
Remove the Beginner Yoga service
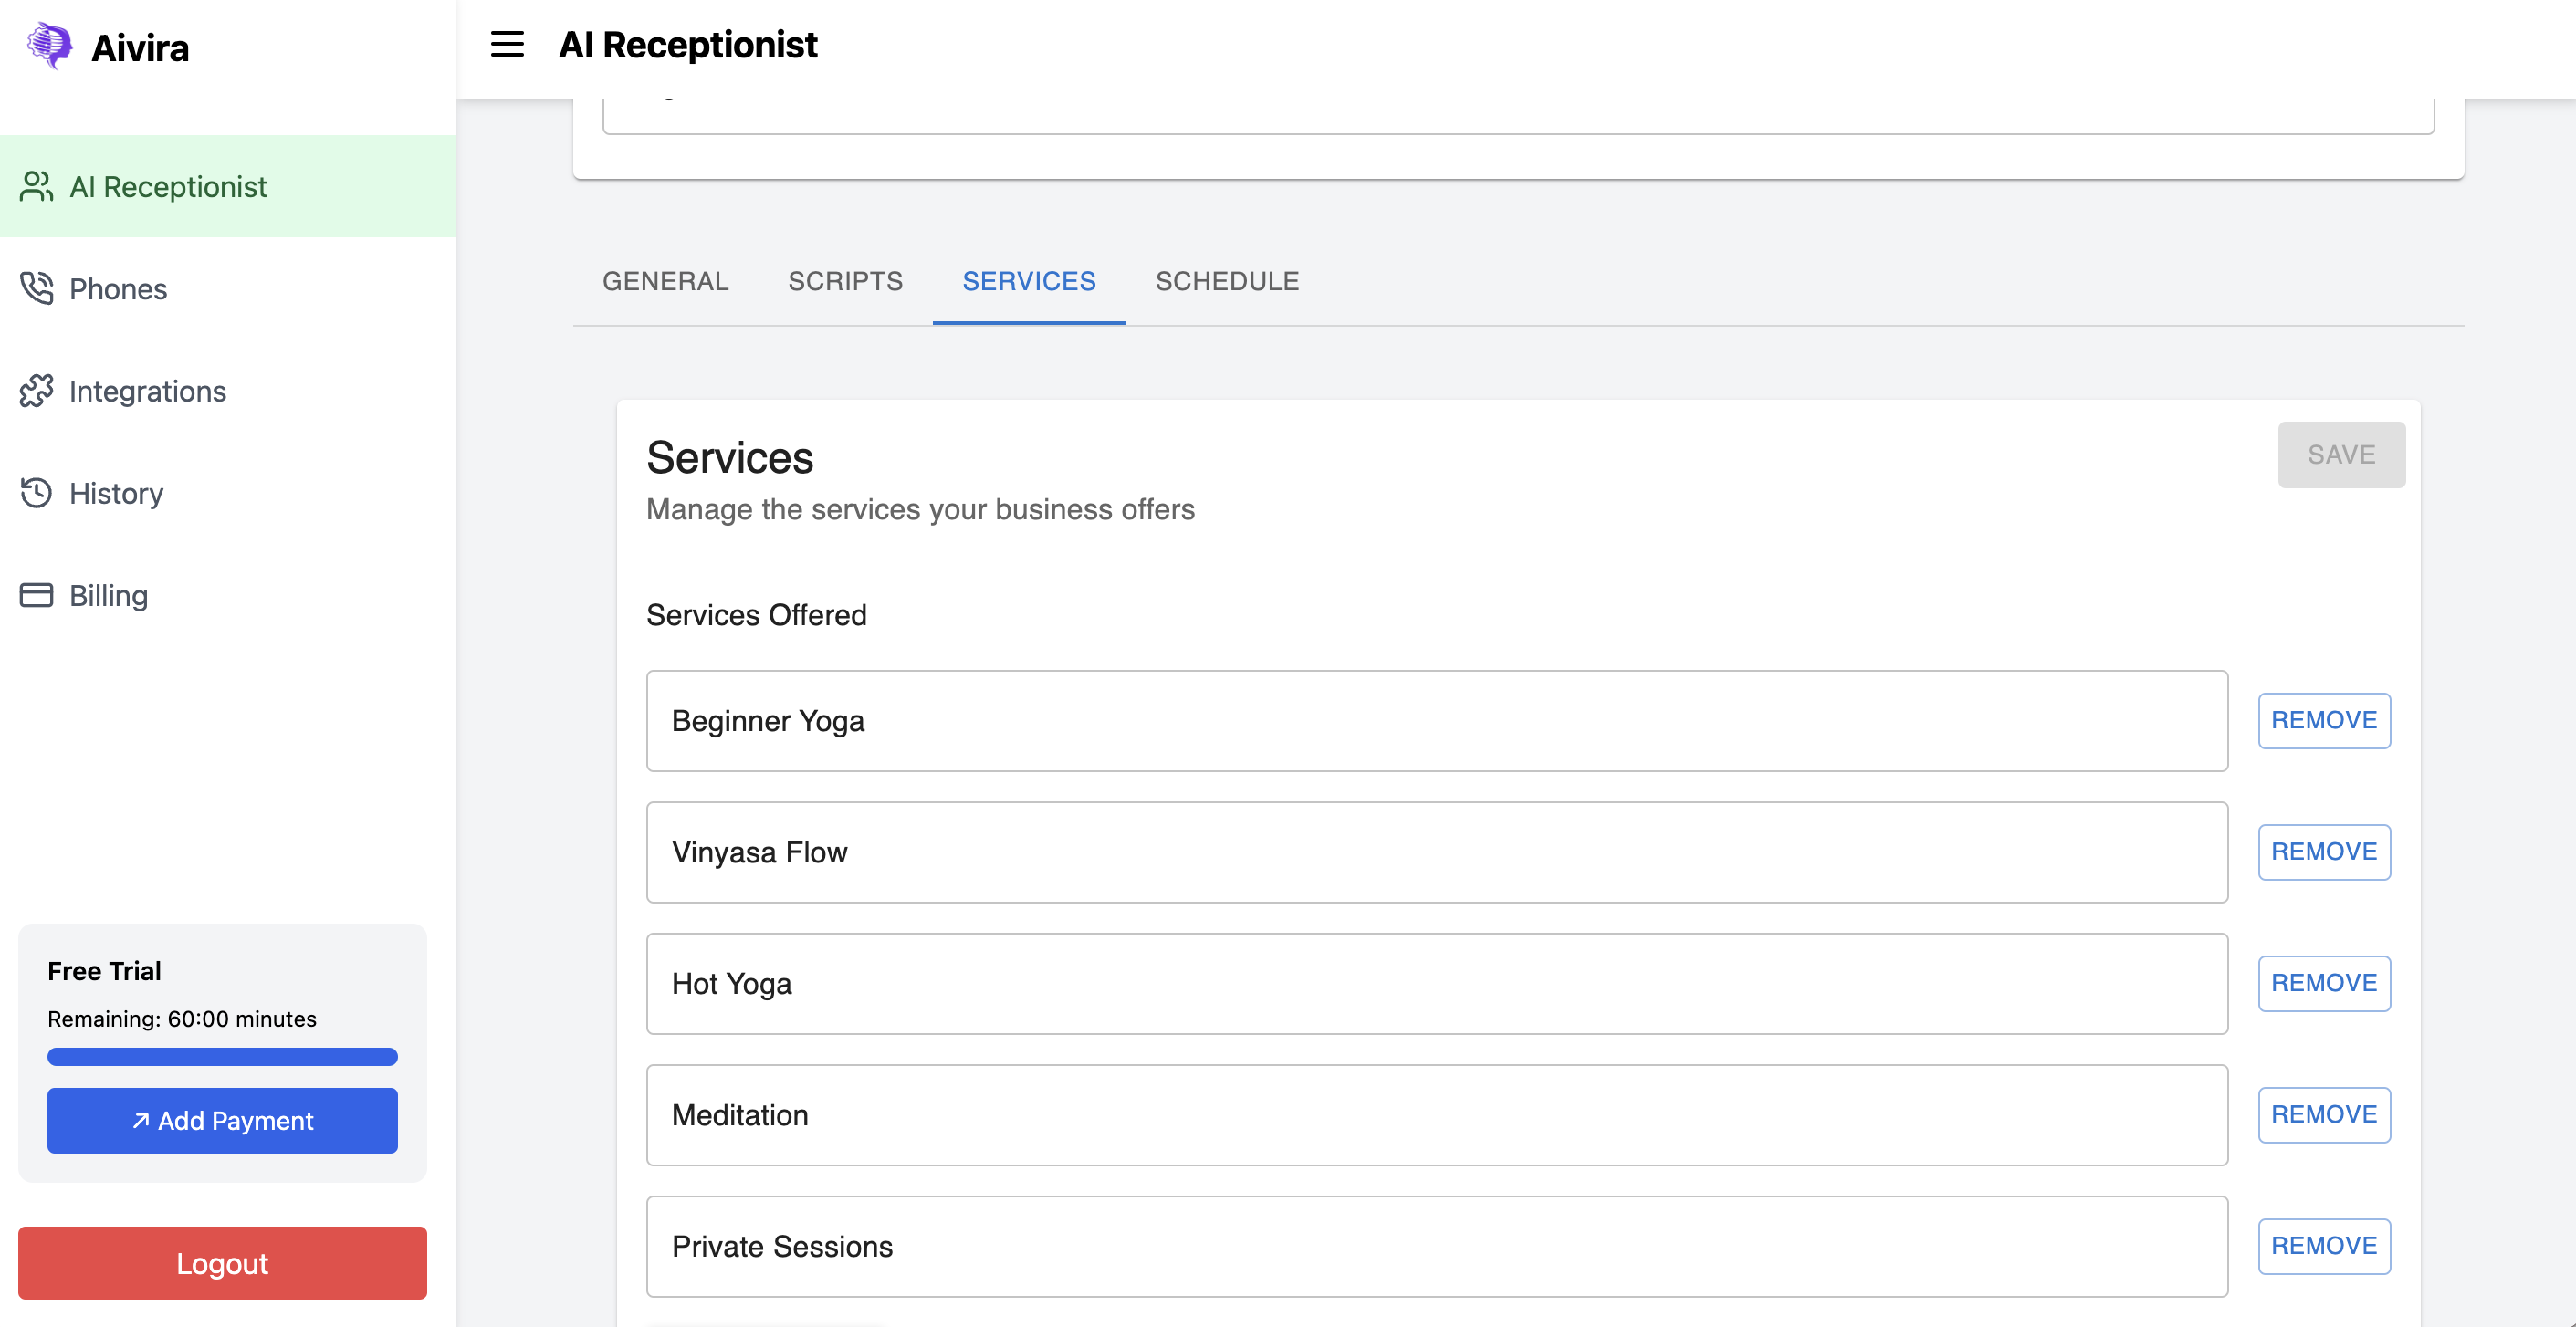[x=2323, y=720]
